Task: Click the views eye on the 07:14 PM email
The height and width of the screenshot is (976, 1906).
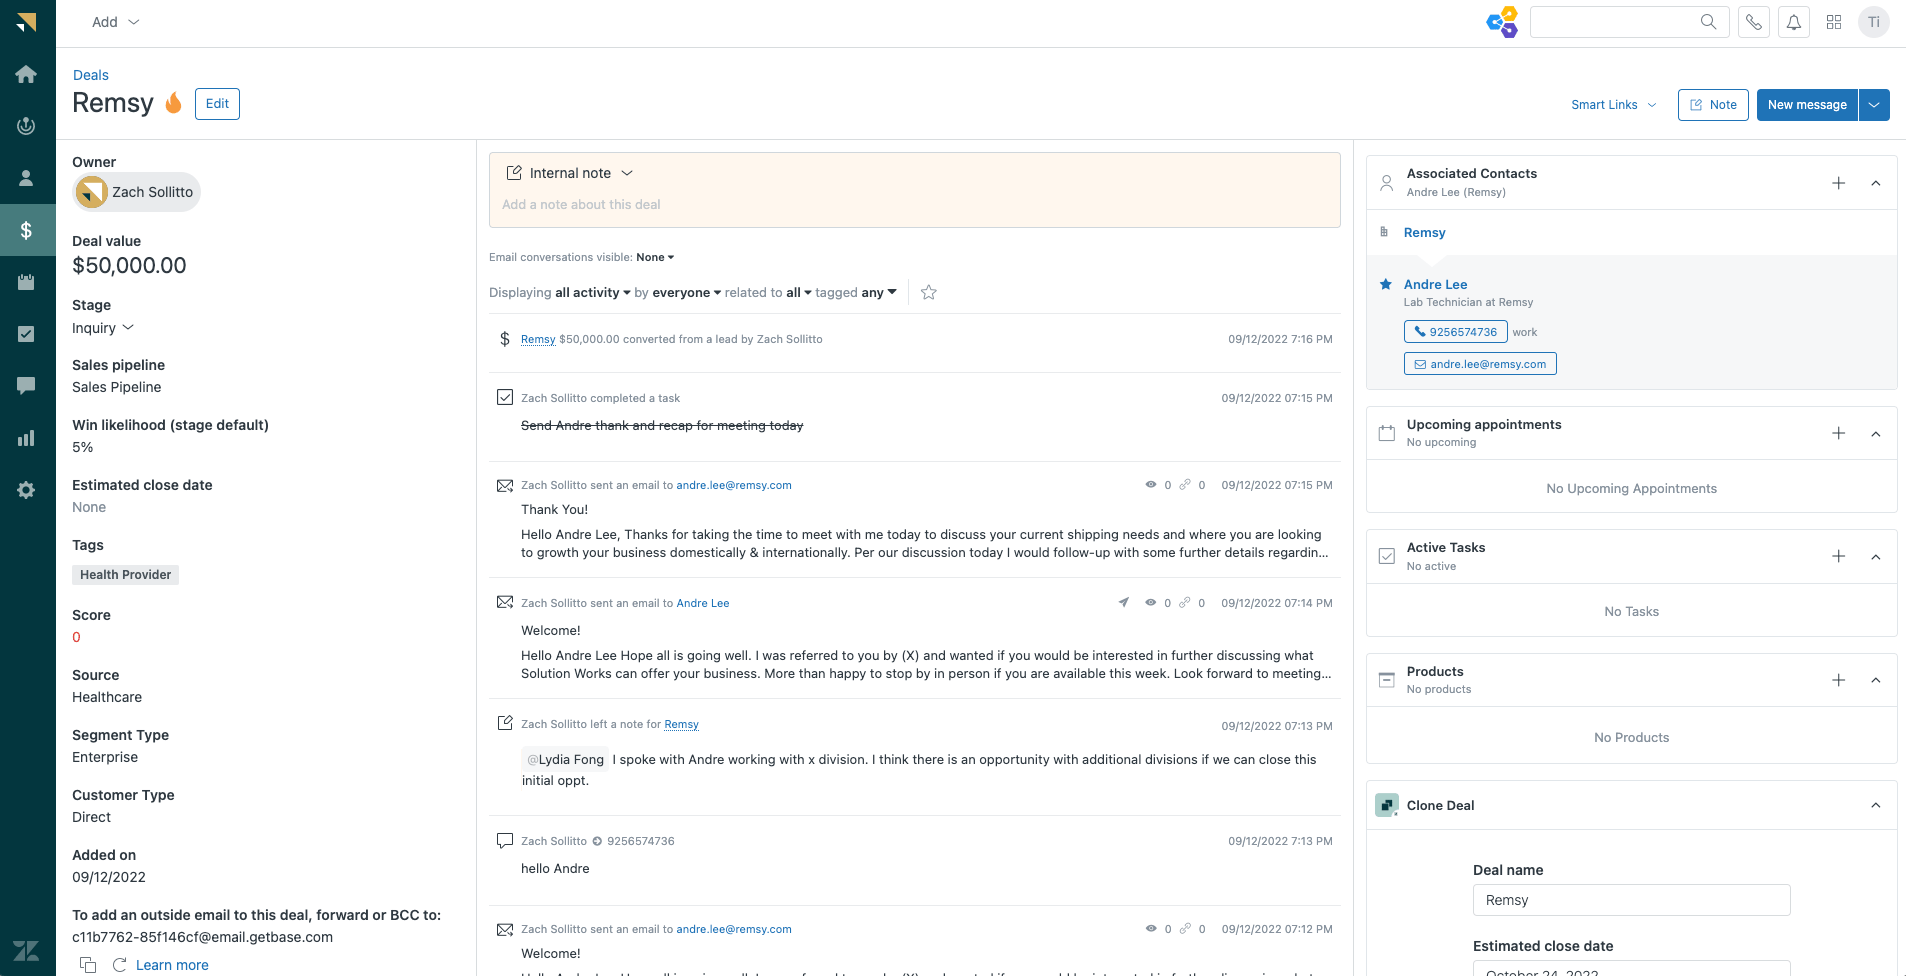Action: 1151,603
